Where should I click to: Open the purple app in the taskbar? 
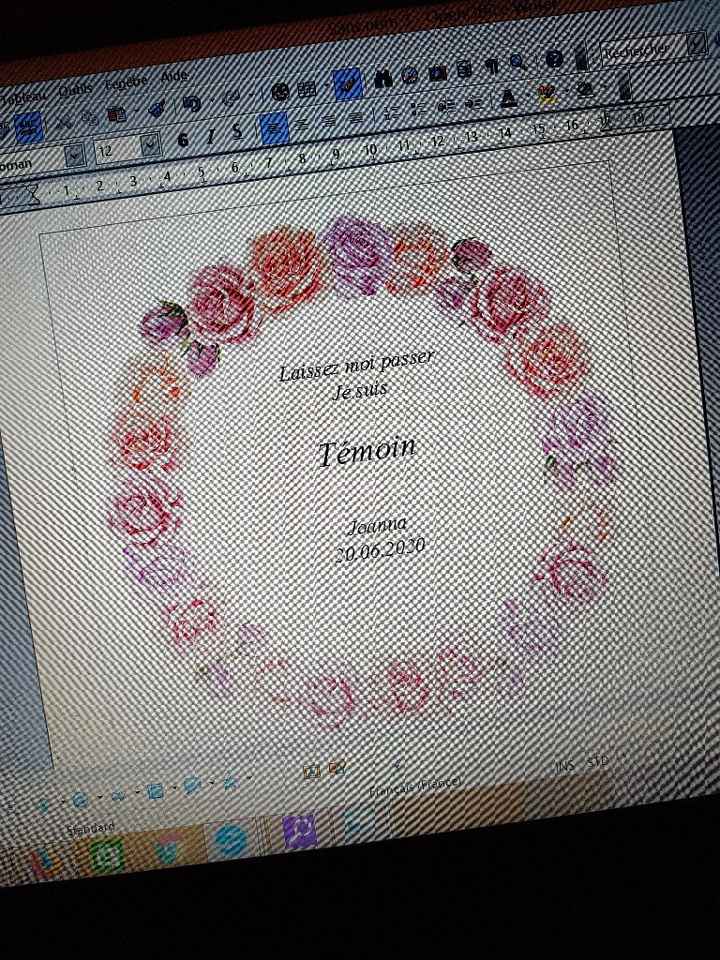click(x=300, y=831)
